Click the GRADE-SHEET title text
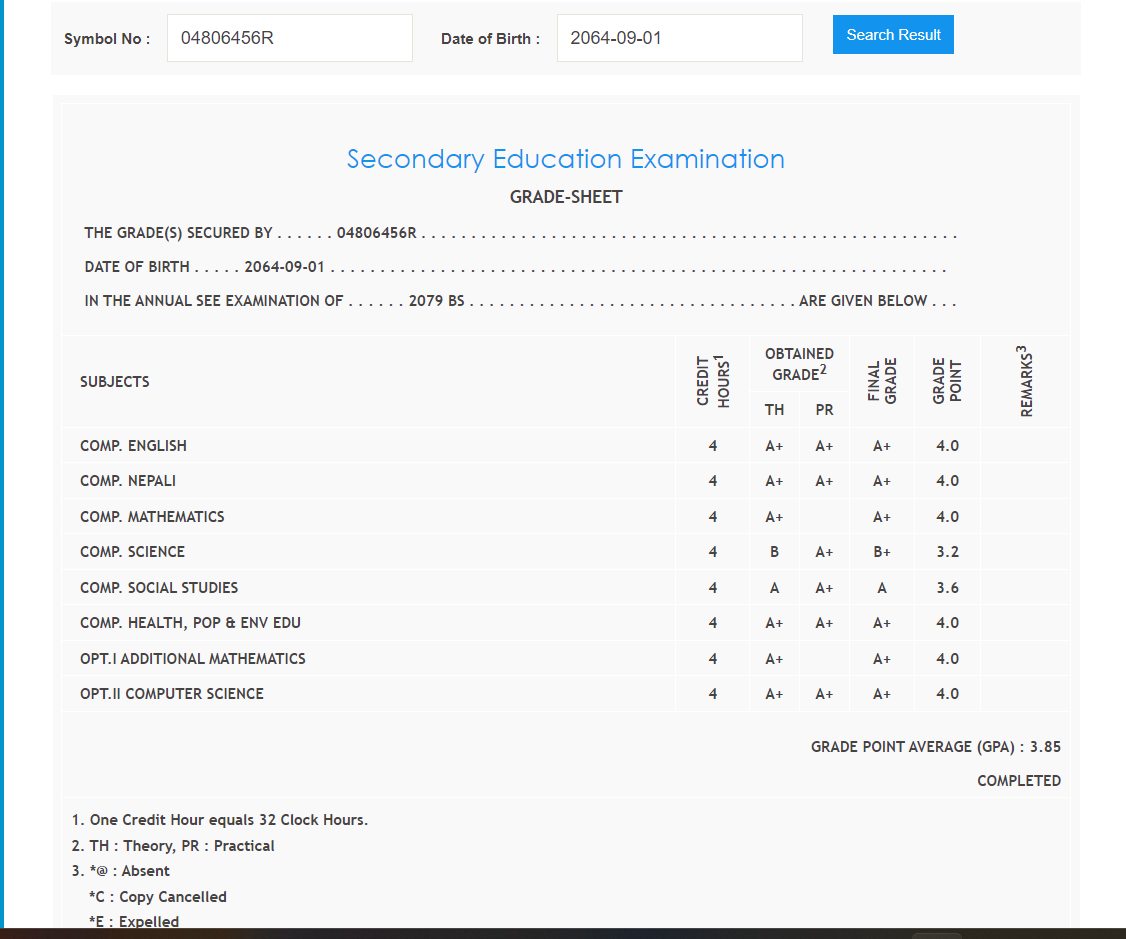The image size is (1126, 939). click(566, 197)
